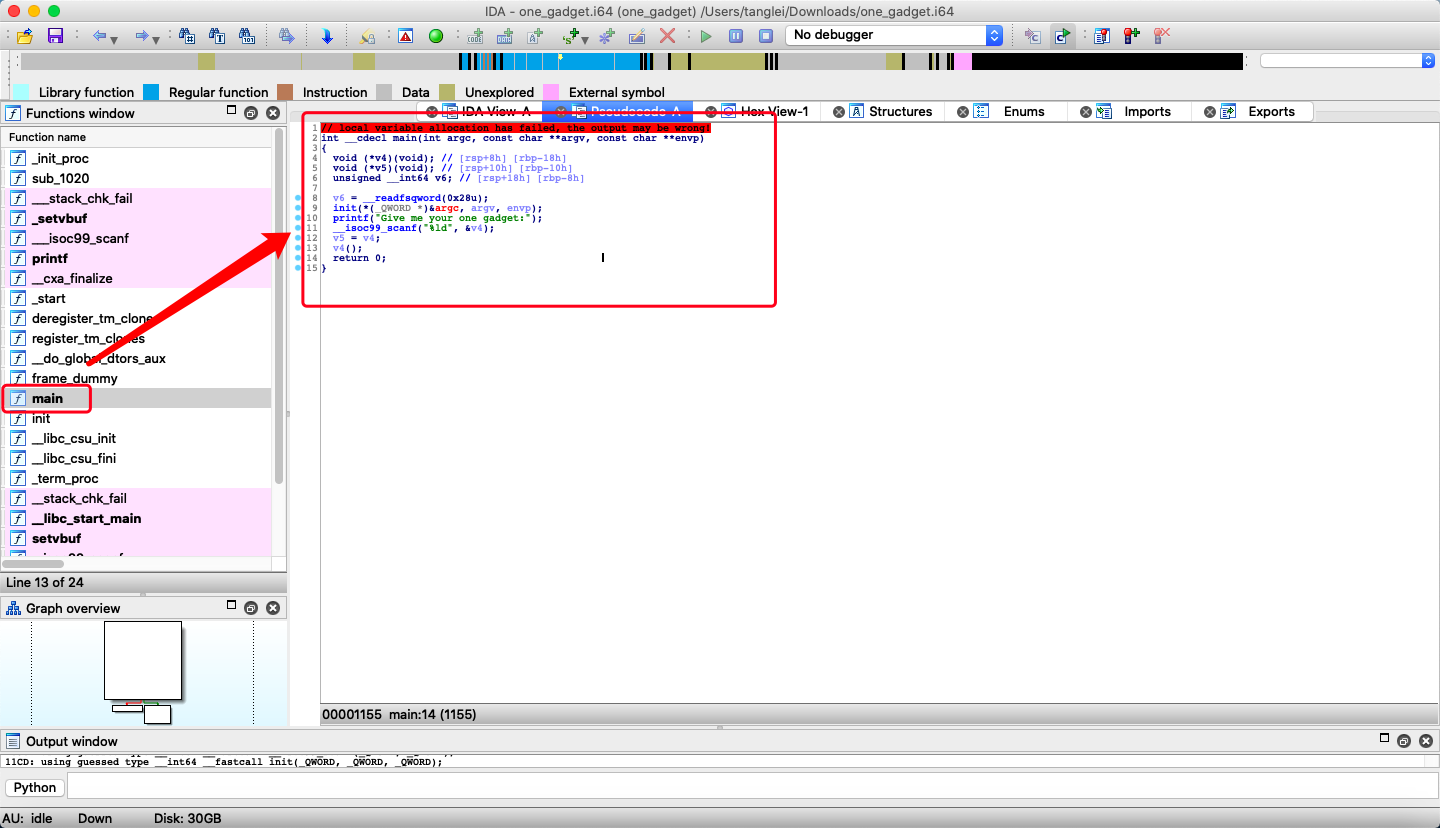Screen dimensions: 1440x828
Task: Click the purple star toolbar icon
Action: (606, 36)
